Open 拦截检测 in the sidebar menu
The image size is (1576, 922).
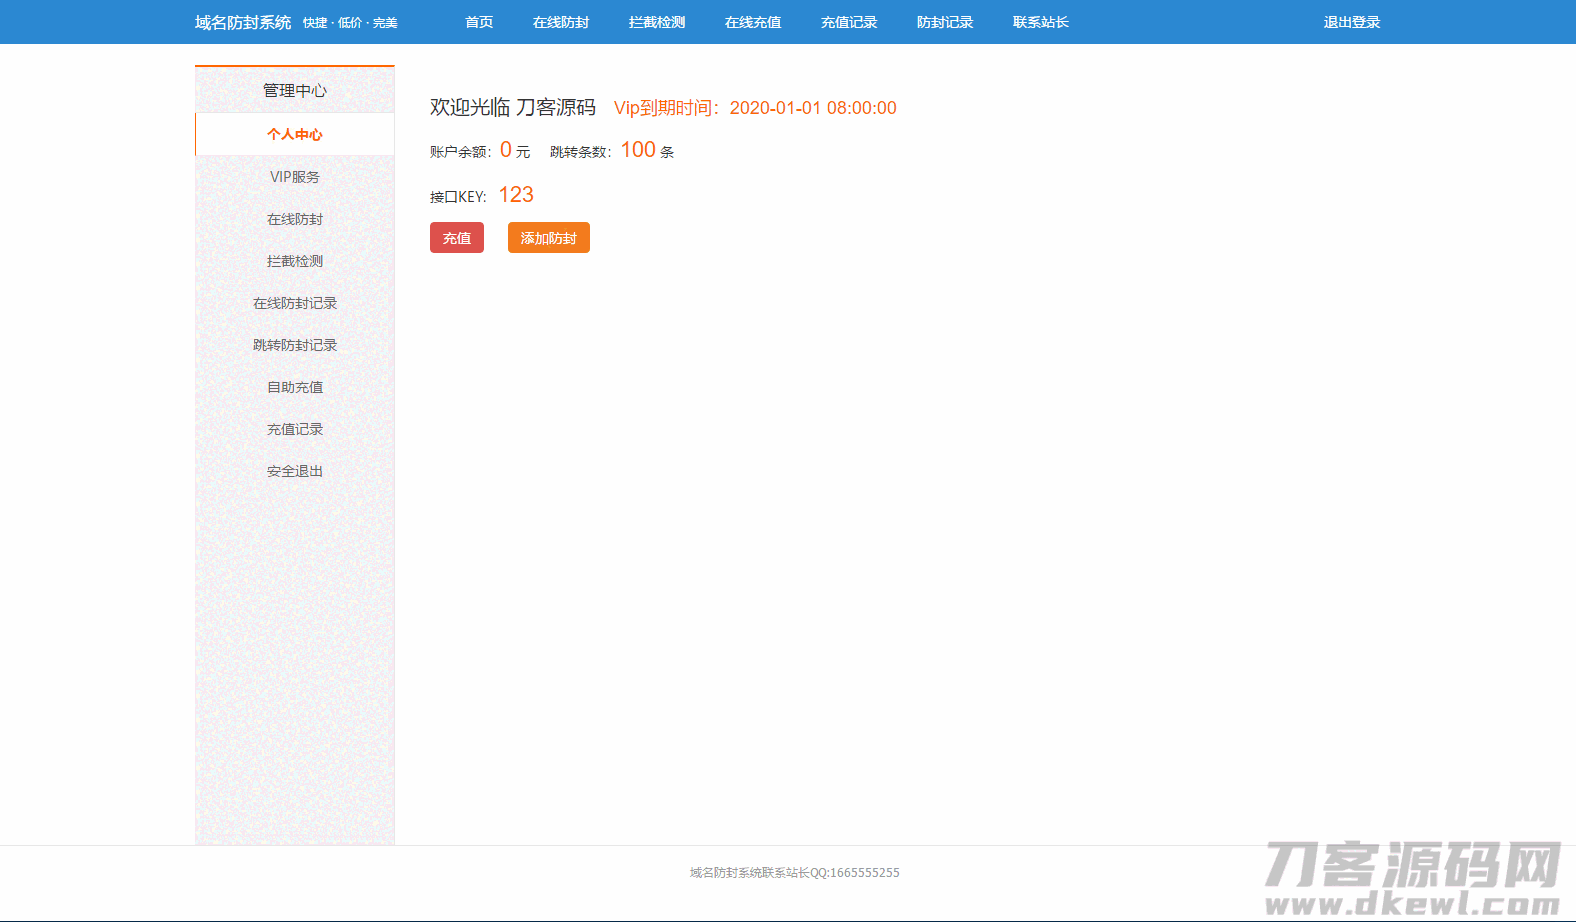(295, 261)
